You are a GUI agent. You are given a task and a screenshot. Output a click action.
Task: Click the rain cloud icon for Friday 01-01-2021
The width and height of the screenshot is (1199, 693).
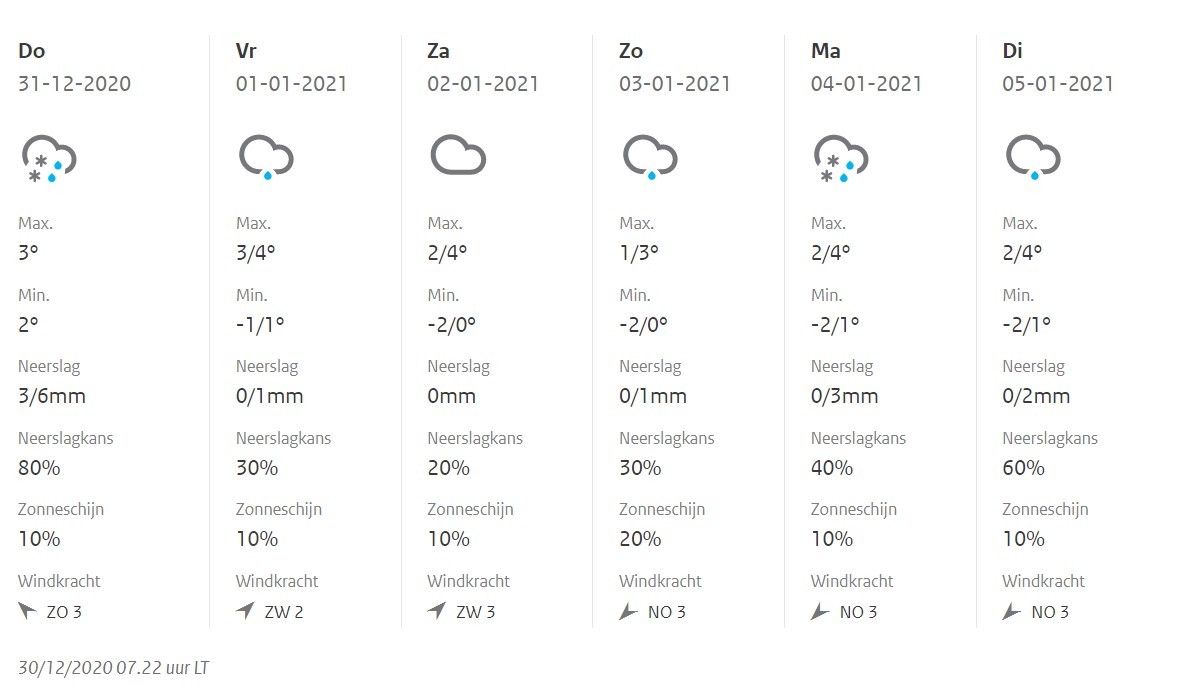tap(265, 158)
